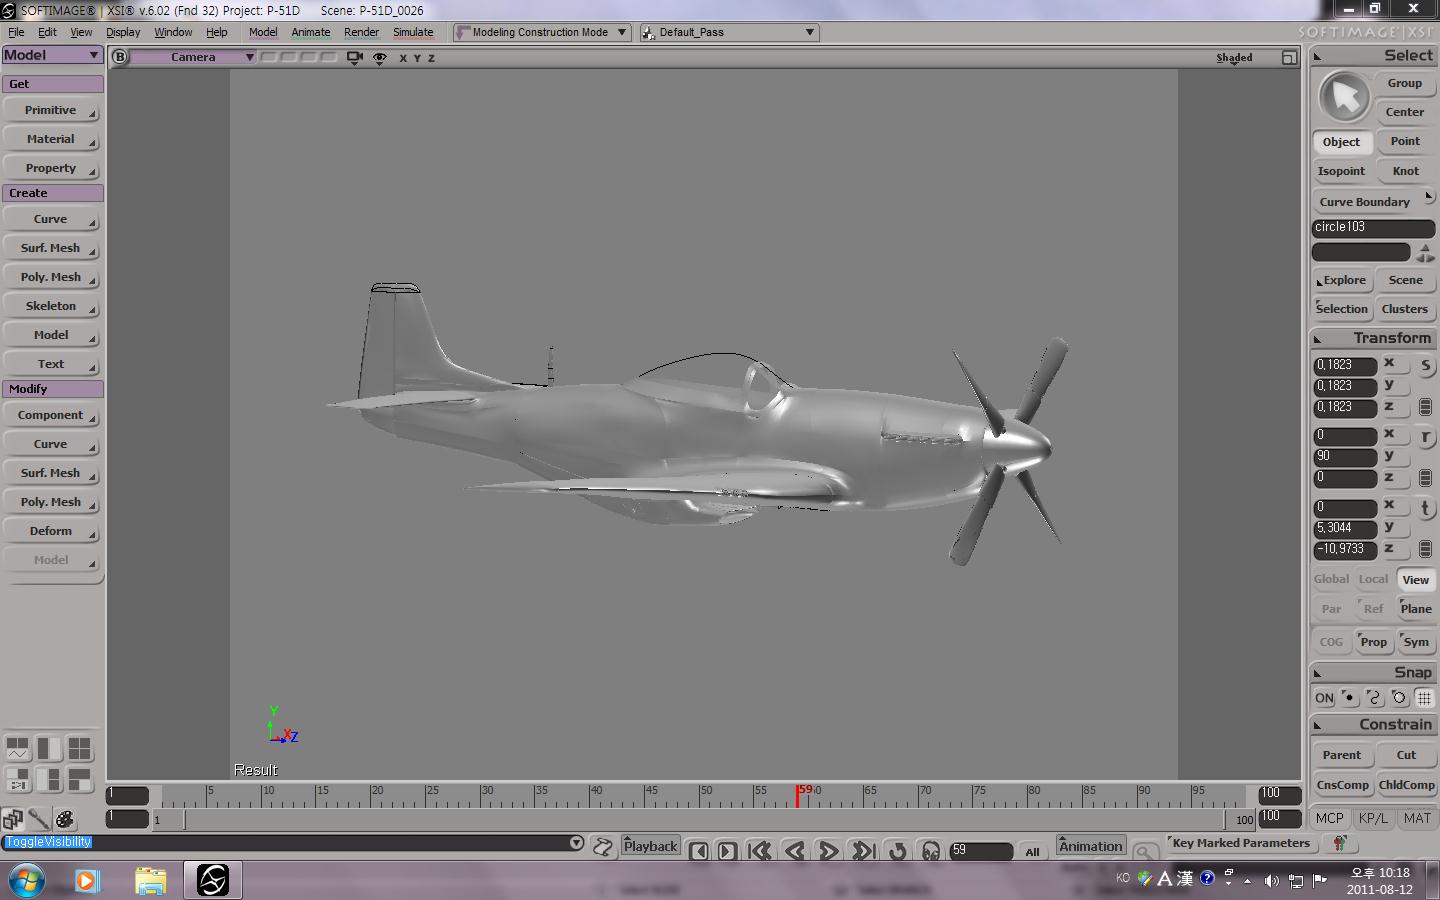Click the key icon beside Key Marked Parameters

(1340, 844)
